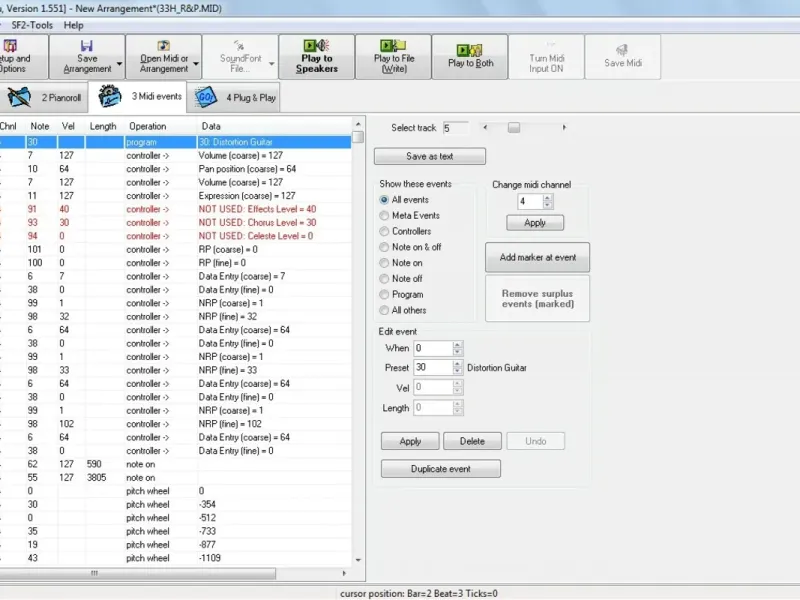Viewport: 800px width, 600px height.
Task: Click the horizontal scrollbar right arrow
Action: (344, 573)
